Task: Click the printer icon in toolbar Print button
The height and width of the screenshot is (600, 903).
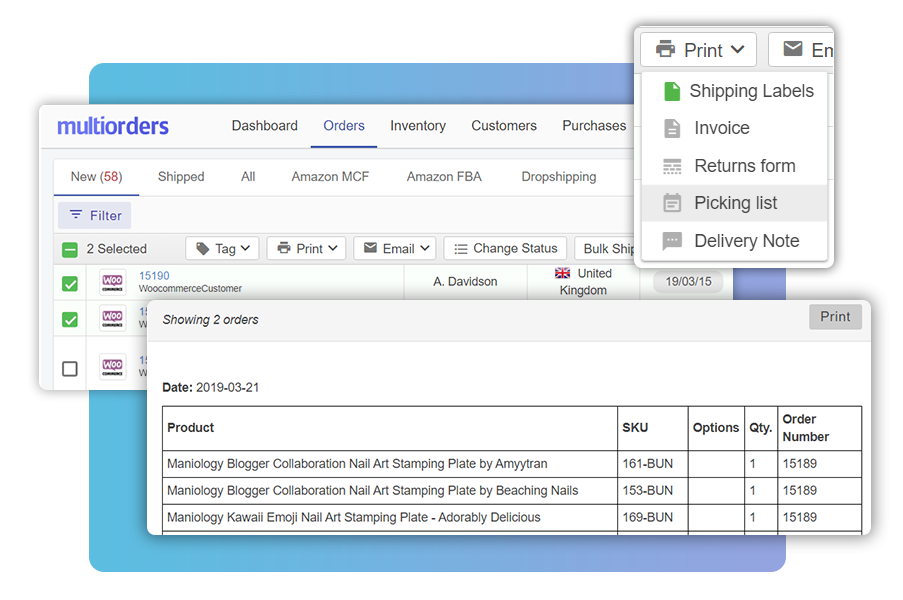Action: coord(284,248)
